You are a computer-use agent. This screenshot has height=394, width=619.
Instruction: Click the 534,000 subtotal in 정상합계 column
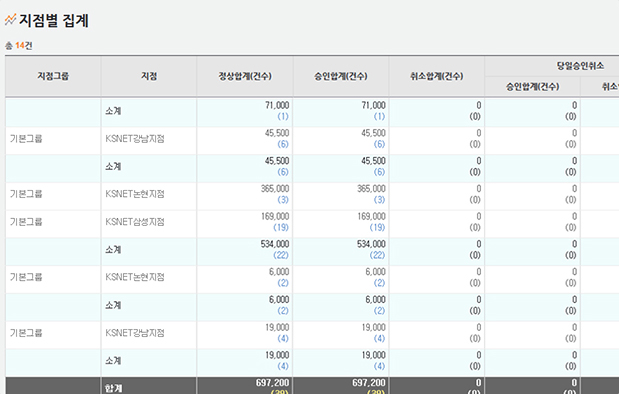[275, 244]
